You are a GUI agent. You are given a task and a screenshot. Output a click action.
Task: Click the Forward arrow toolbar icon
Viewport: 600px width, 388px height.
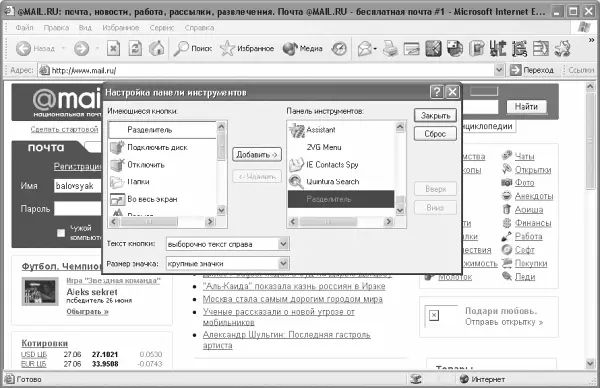click(81, 49)
